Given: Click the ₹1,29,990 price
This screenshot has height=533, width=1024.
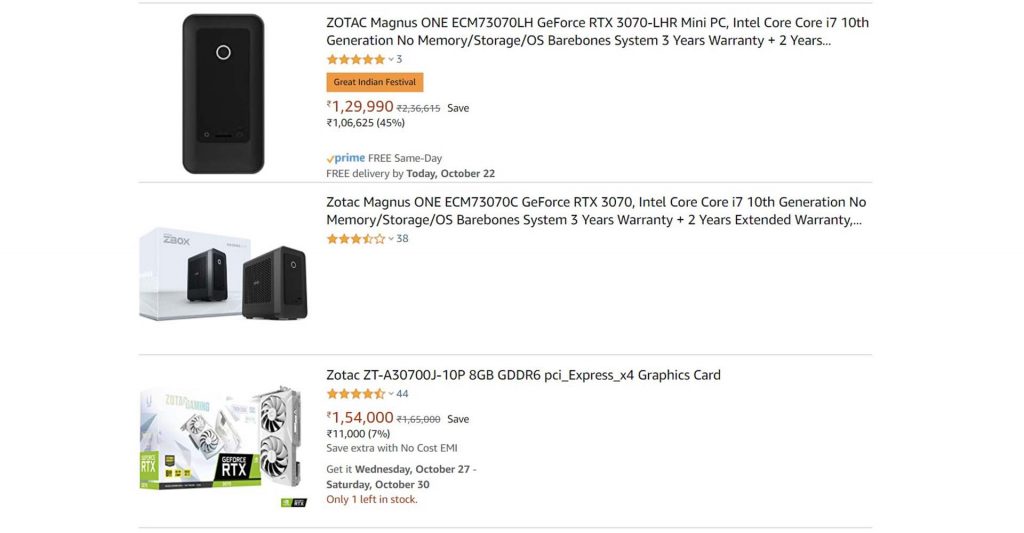Looking at the screenshot, I should (360, 107).
